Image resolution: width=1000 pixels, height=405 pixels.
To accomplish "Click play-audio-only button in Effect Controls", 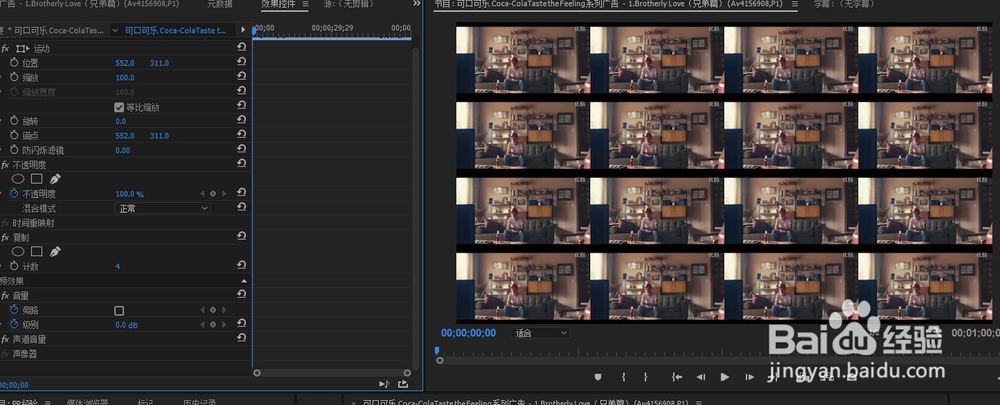I will coord(384,384).
